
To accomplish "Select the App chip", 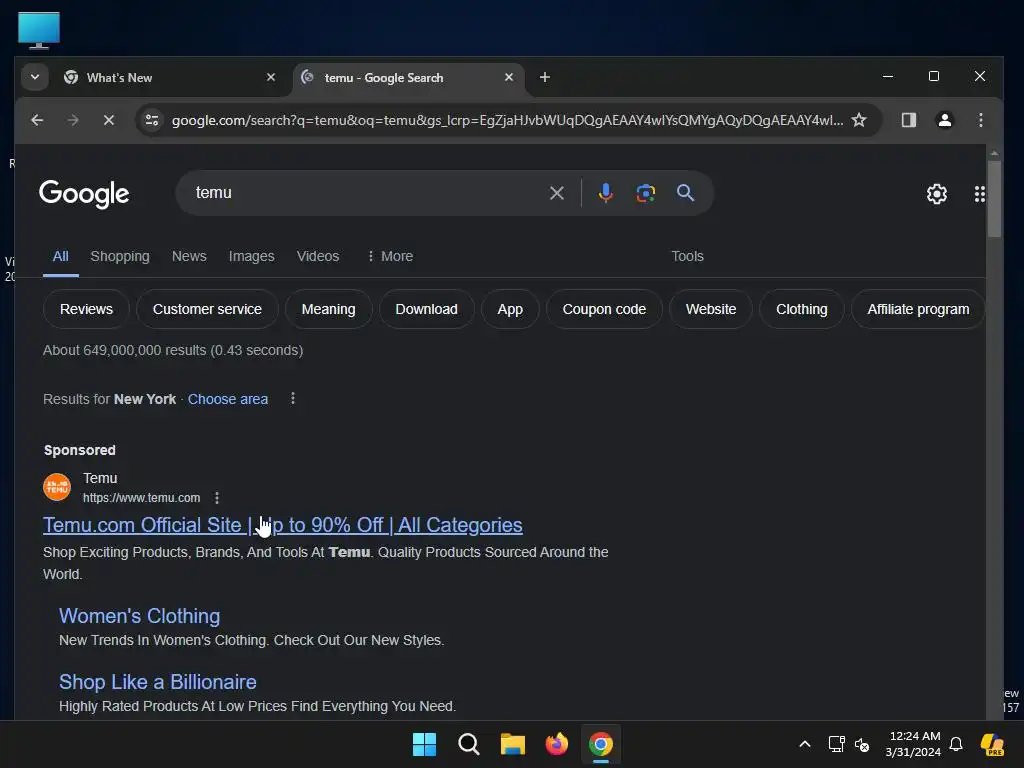I will click(510, 309).
